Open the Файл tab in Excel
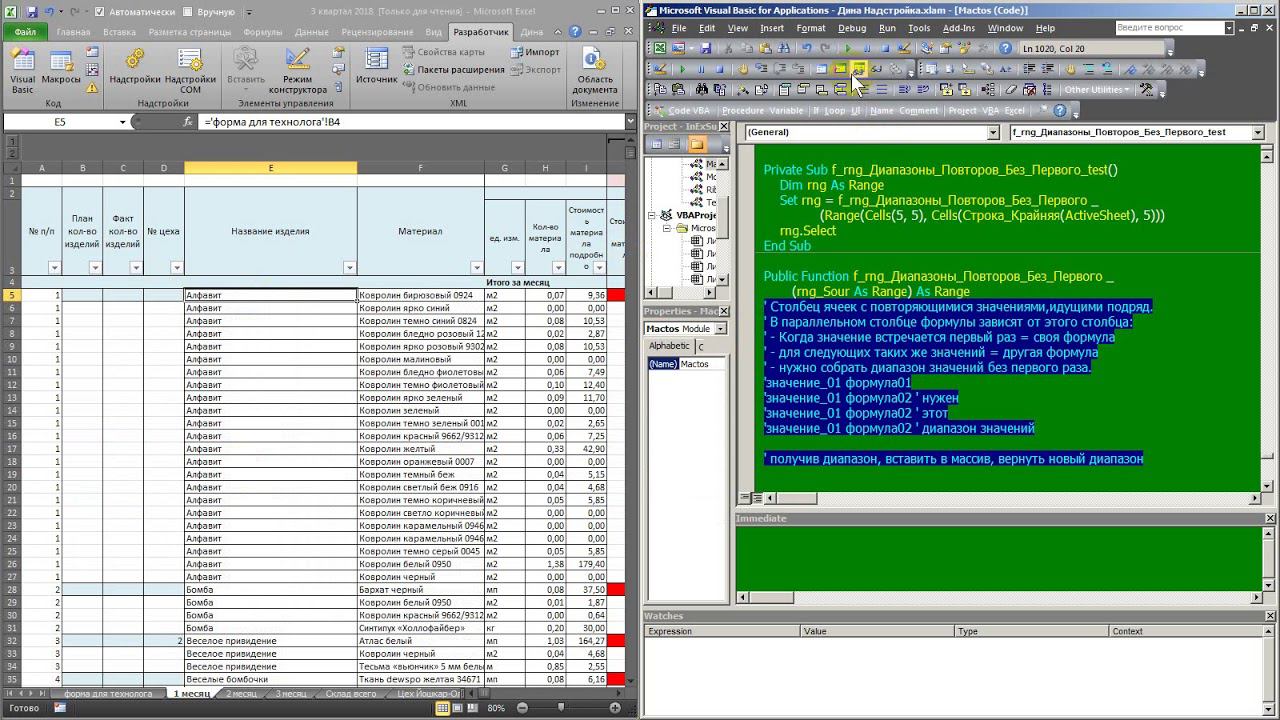1280x720 pixels. pyautogui.click(x=25, y=32)
